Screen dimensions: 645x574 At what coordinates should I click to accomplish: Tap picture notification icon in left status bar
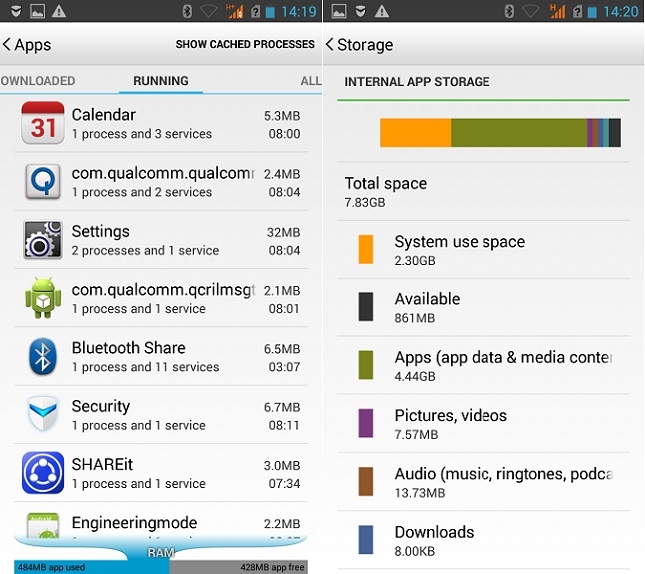coord(37,12)
